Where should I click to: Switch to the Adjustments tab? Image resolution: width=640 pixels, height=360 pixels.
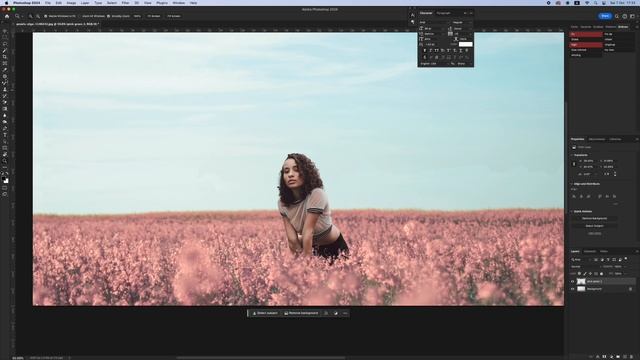[x=597, y=139]
